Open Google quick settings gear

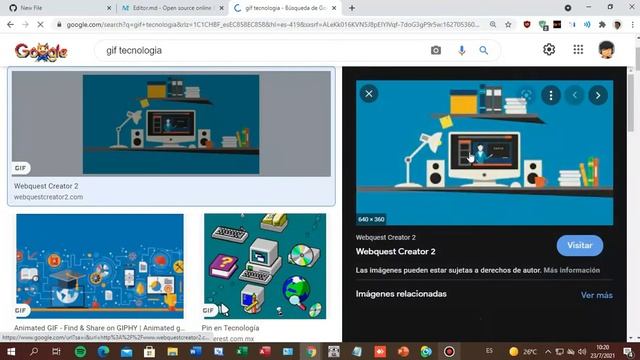[x=549, y=49]
